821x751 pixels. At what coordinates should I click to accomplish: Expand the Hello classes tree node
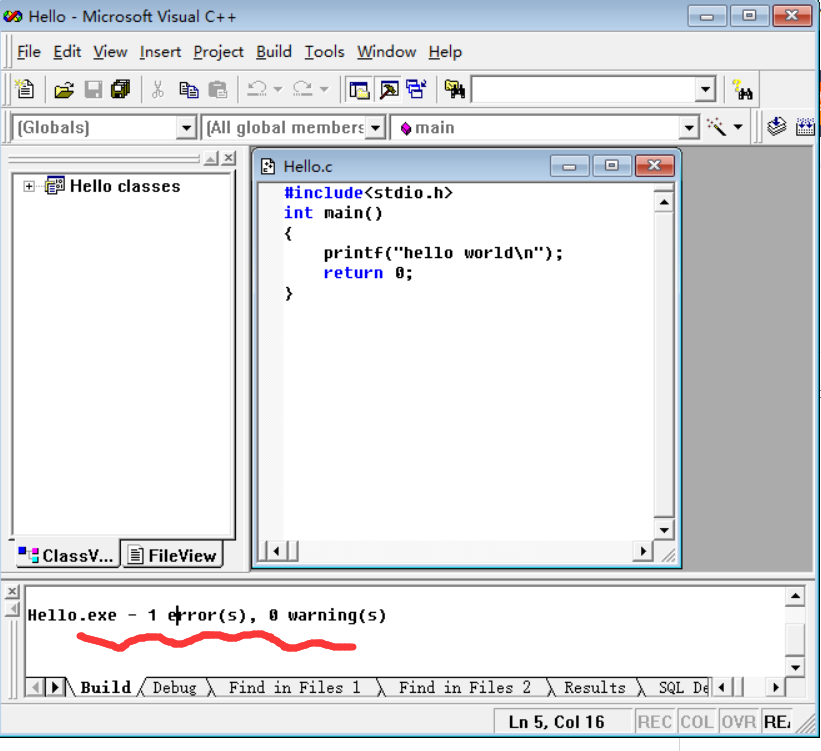coord(29,186)
